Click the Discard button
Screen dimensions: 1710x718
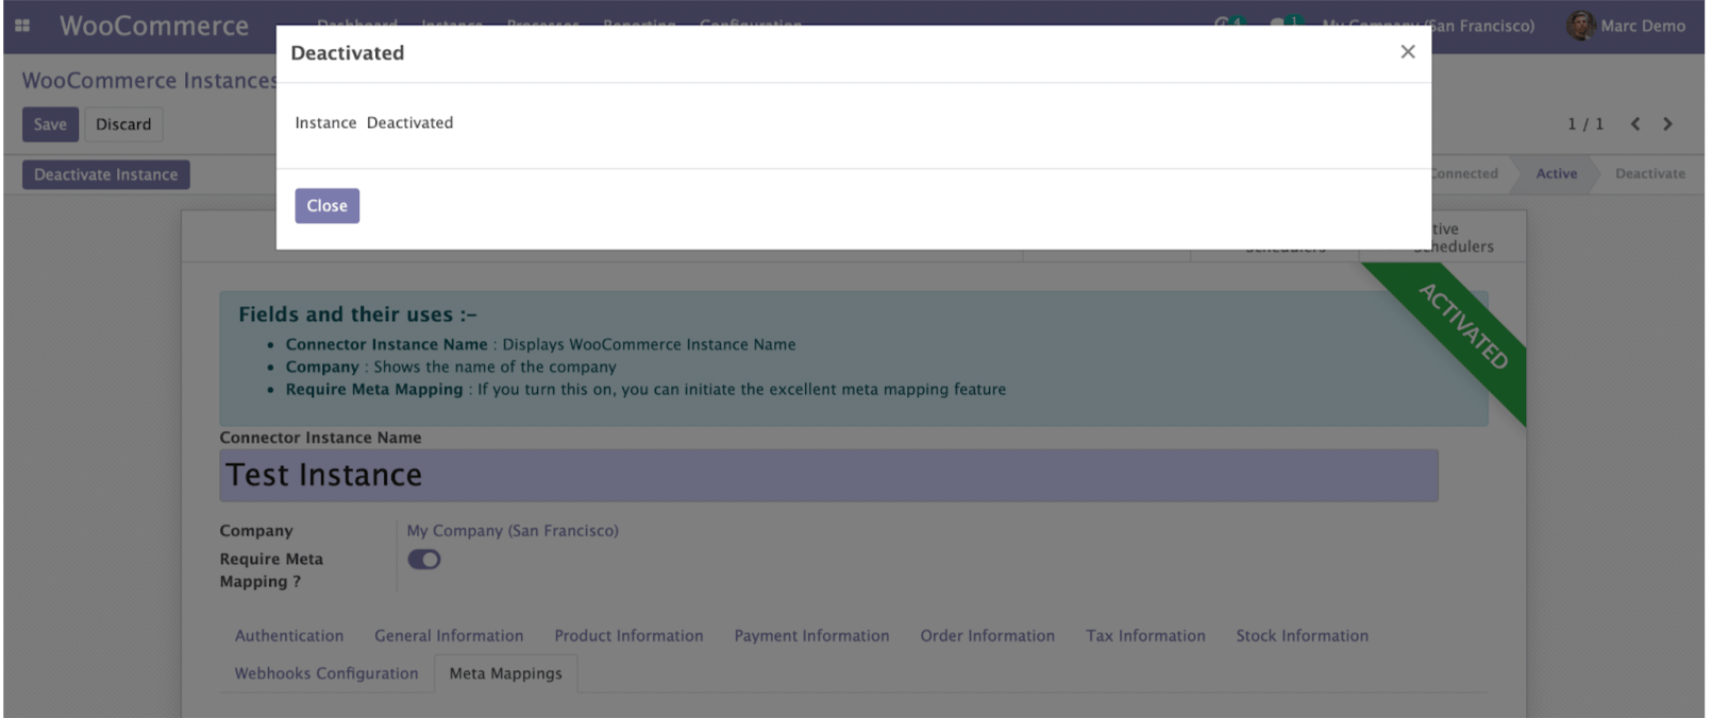(123, 124)
